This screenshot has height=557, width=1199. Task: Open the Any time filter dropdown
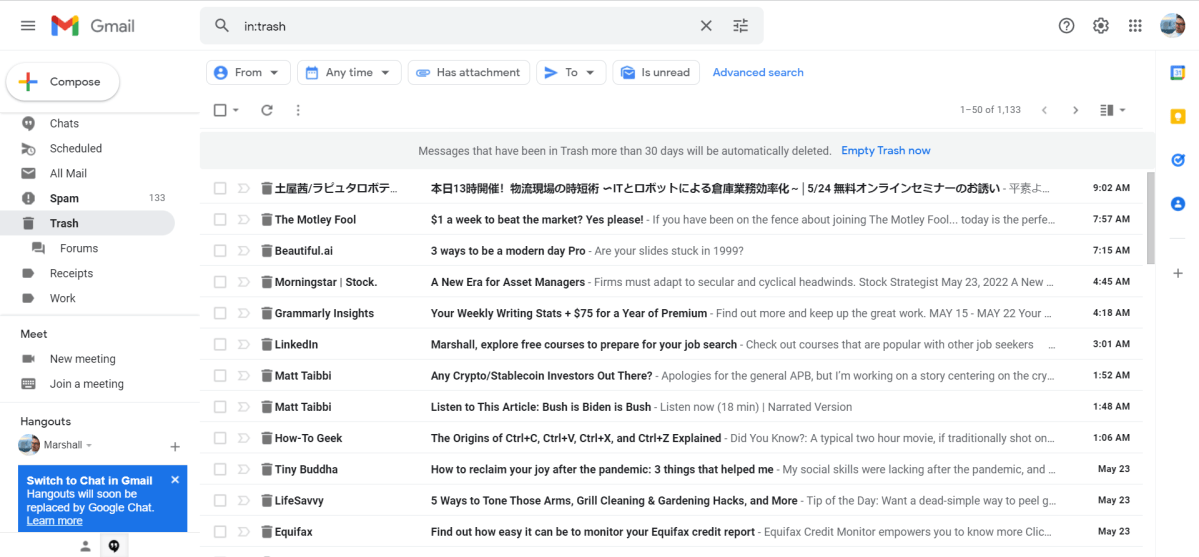349,73
